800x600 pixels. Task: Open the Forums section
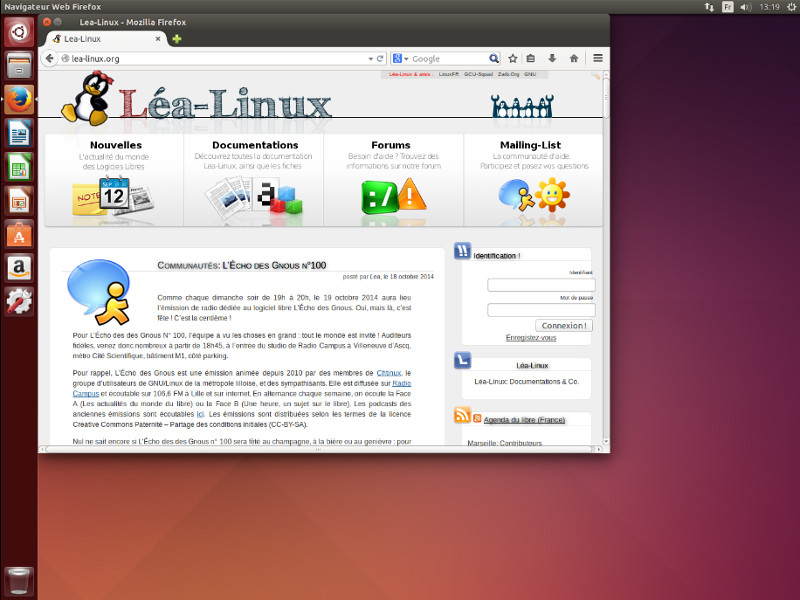tap(391, 145)
